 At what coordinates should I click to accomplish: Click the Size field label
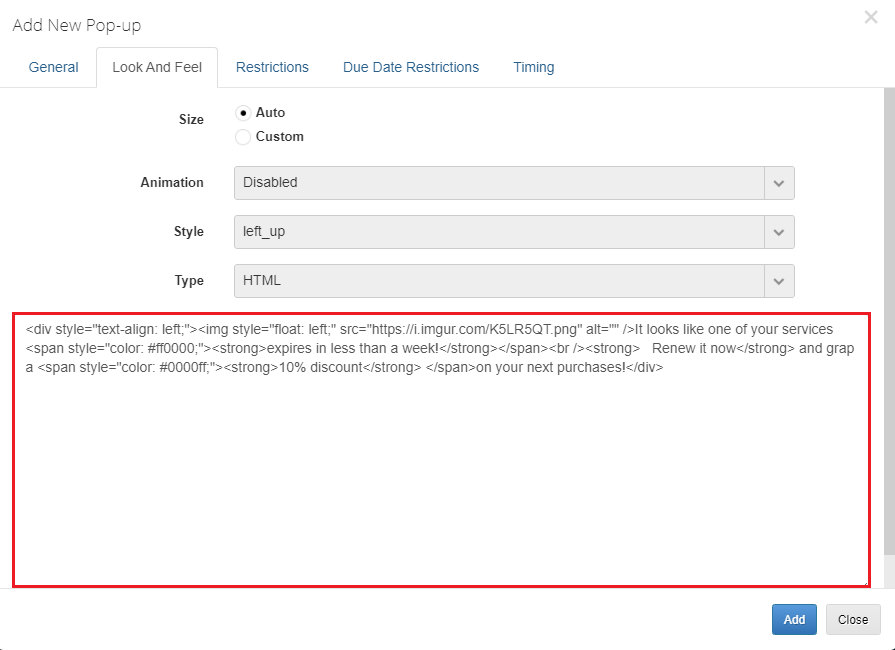coord(191,119)
